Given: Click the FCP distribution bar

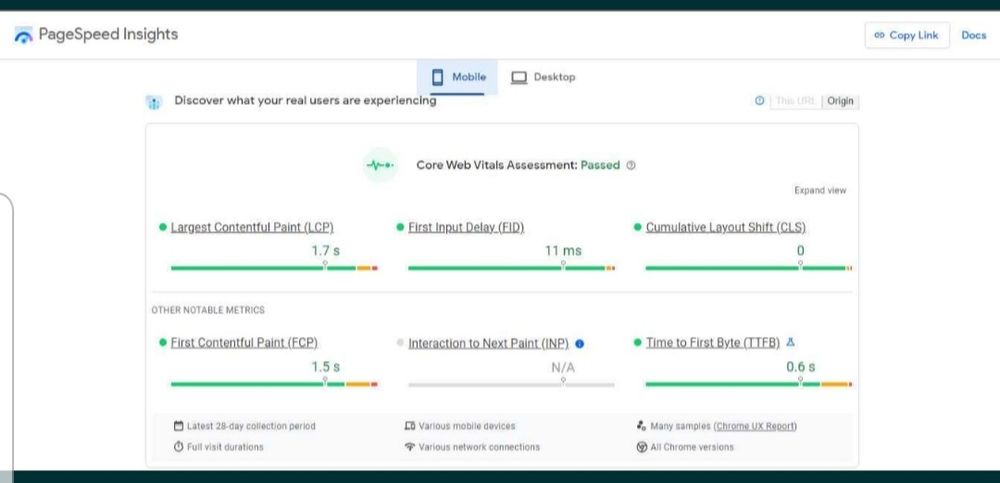Looking at the screenshot, I should pyautogui.click(x=274, y=384).
